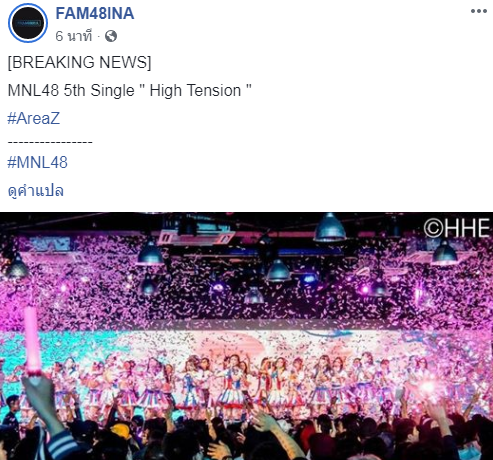Click the pink lightstick in the photo
The image size is (493, 460).
33,342
